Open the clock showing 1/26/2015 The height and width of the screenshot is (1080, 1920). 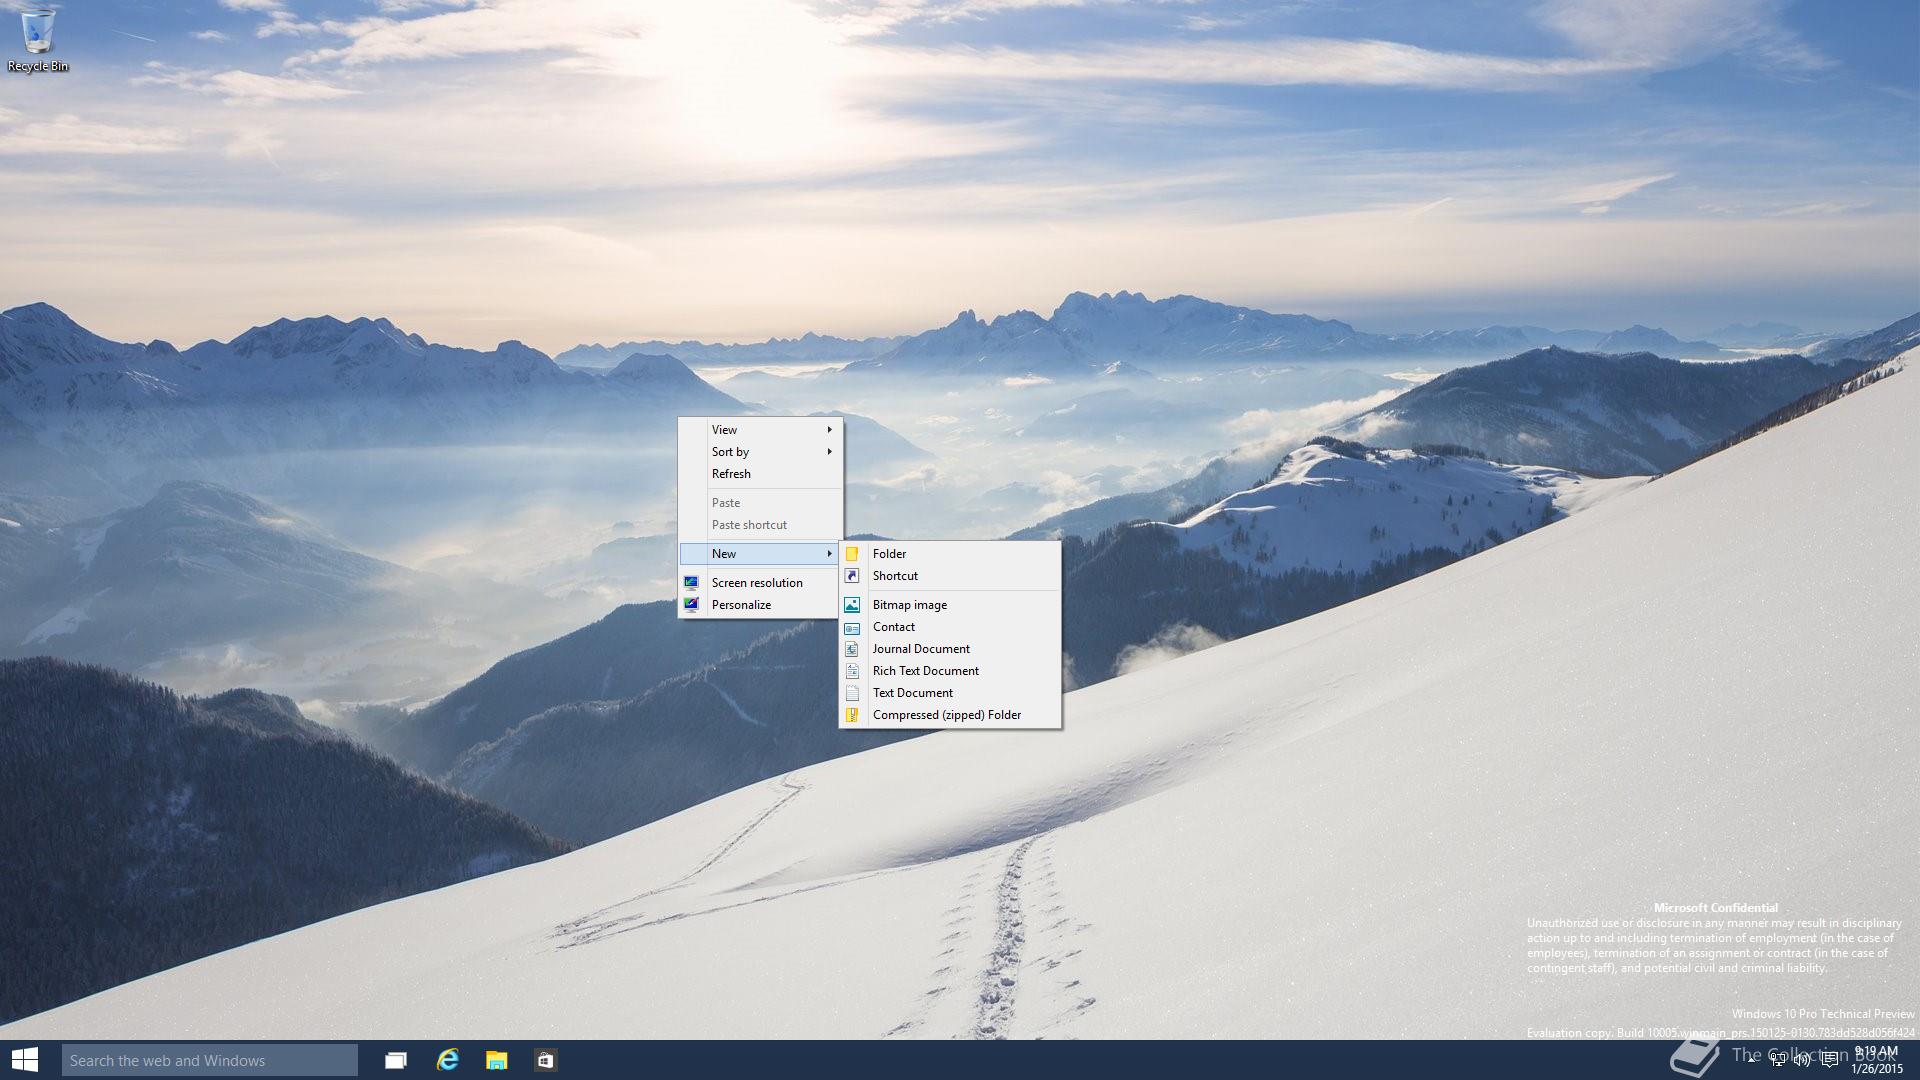click(1877, 1060)
